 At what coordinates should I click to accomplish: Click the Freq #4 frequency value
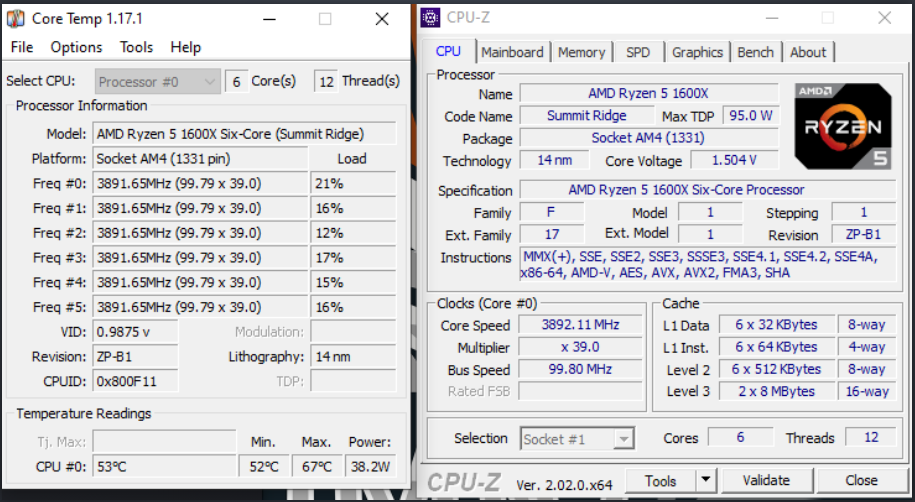click(200, 283)
